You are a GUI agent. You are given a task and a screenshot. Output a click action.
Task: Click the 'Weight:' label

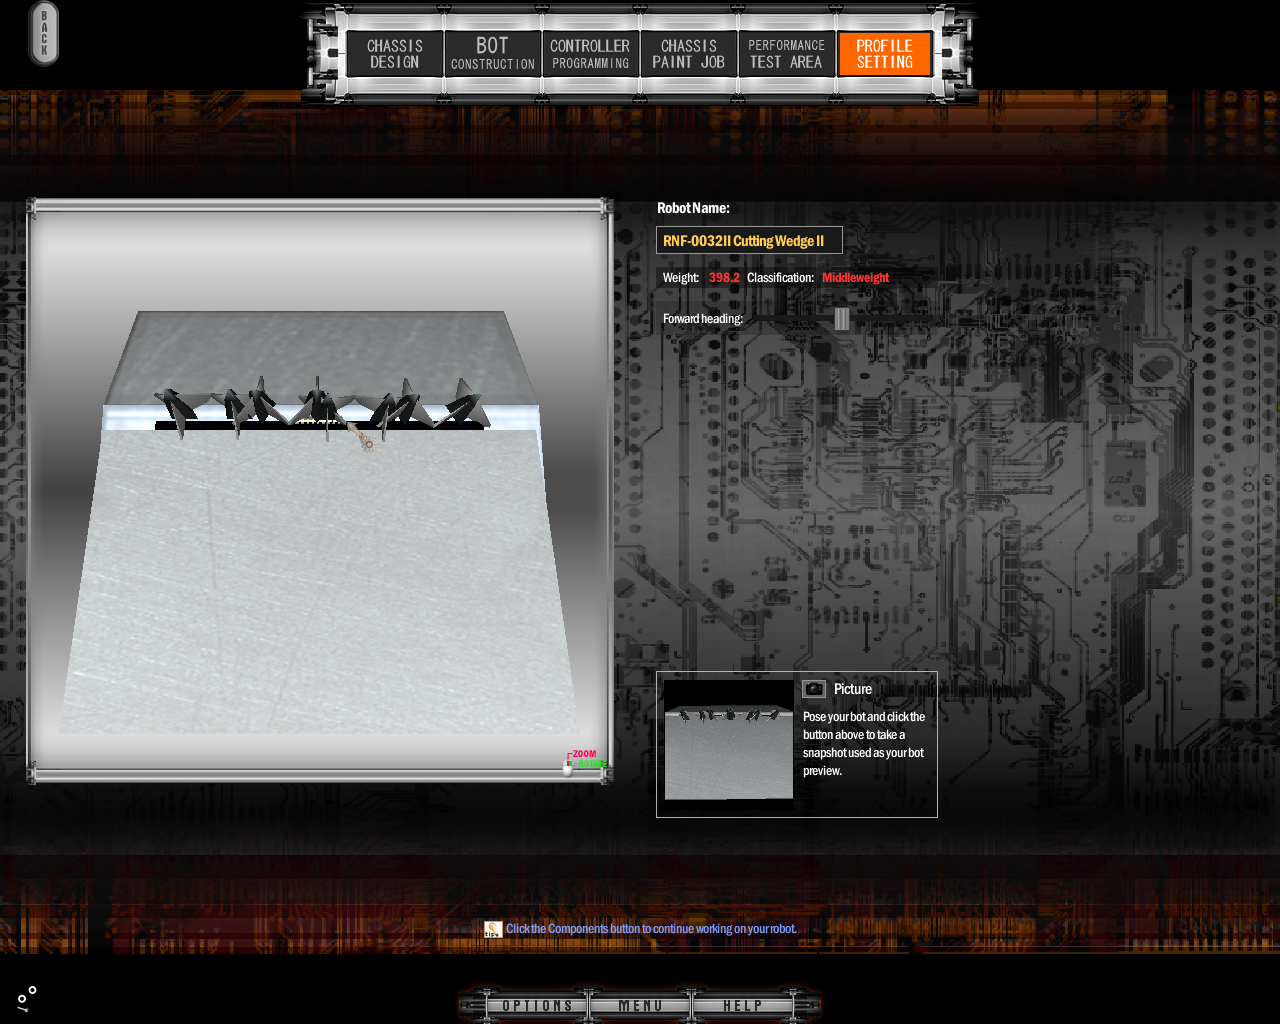[681, 278]
